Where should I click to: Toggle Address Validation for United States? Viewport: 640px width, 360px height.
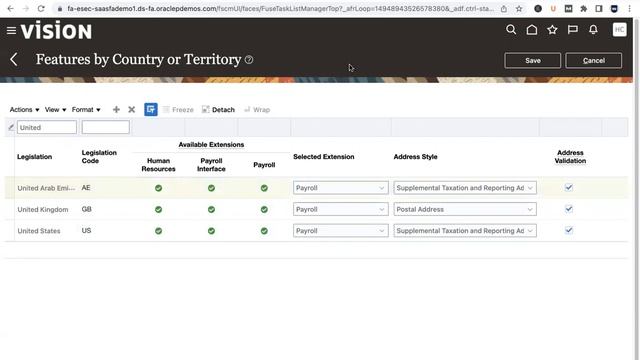click(x=569, y=230)
